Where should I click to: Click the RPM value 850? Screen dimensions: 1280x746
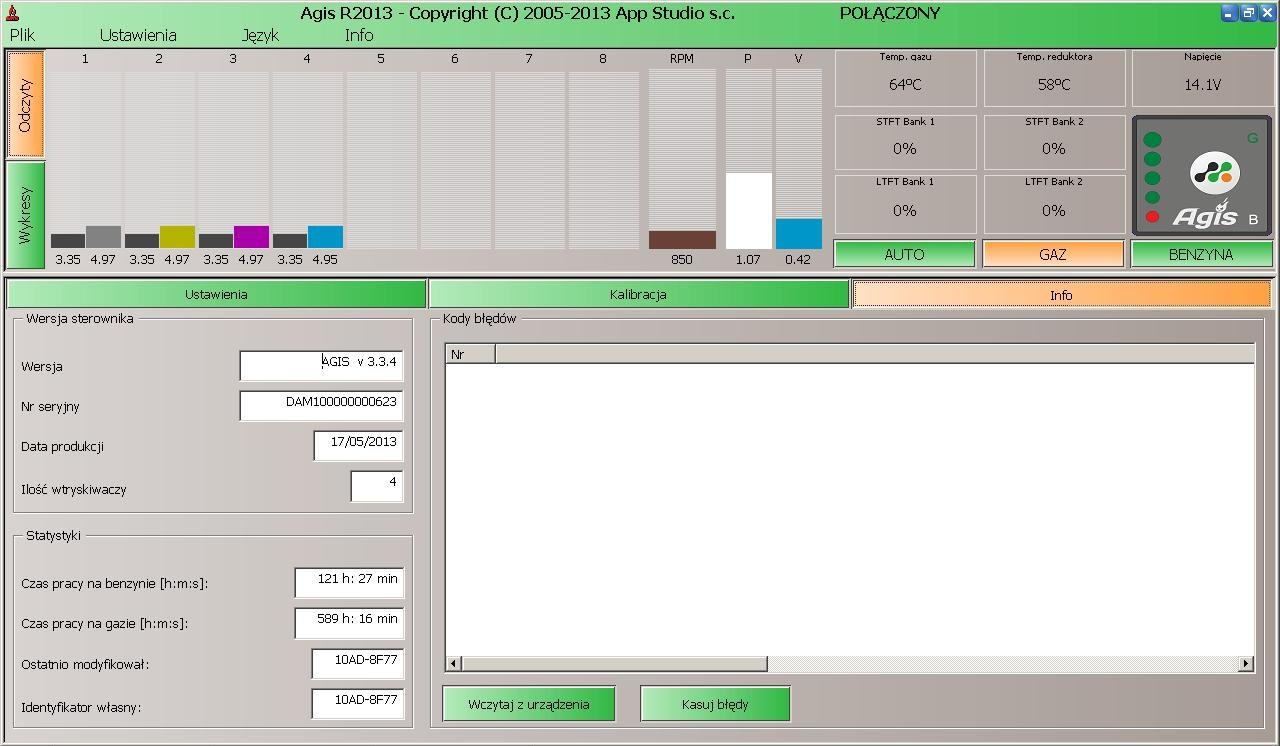682,260
